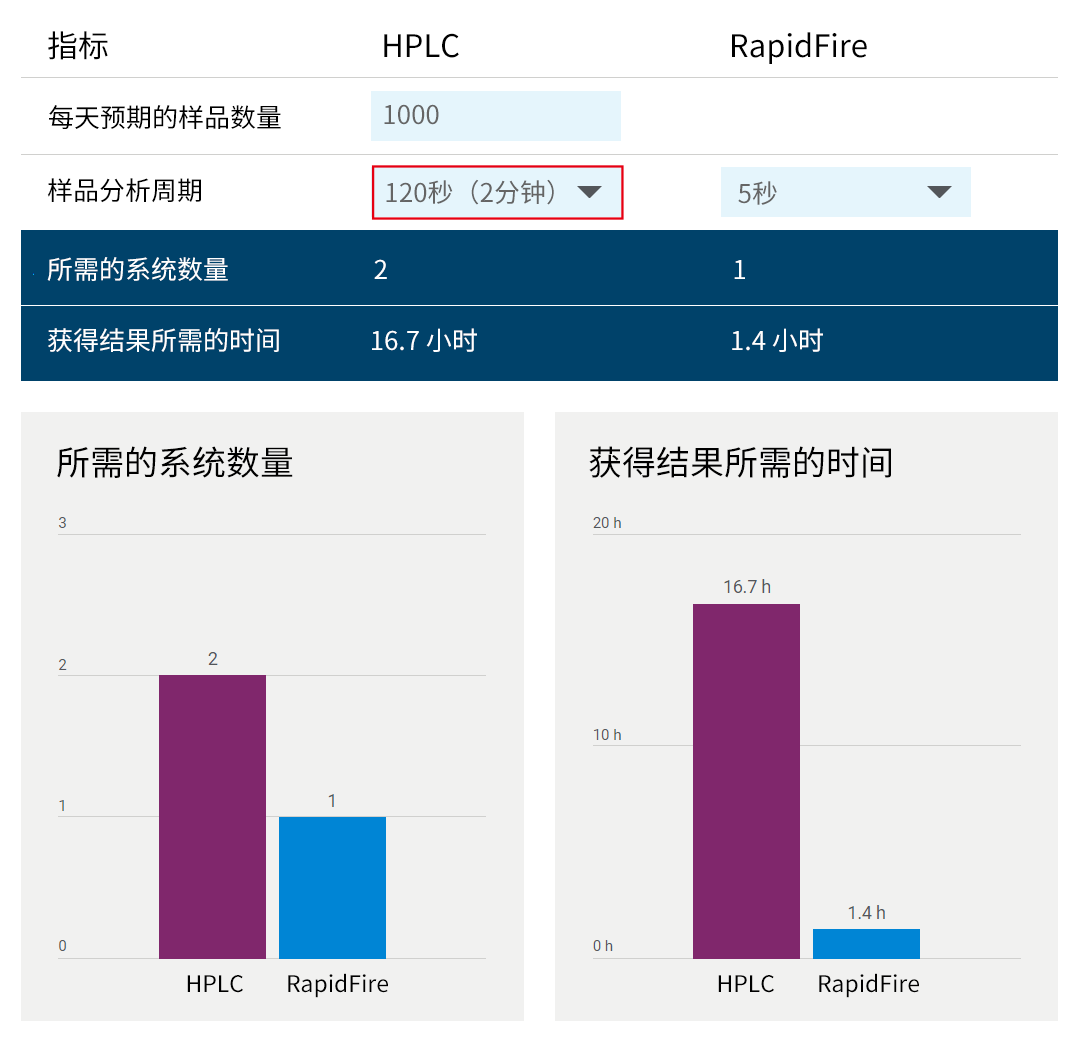This screenshot has height=1050, width=1080.
Task: Click the 所需的系统数量 chart title
Action: pos(175,462)
